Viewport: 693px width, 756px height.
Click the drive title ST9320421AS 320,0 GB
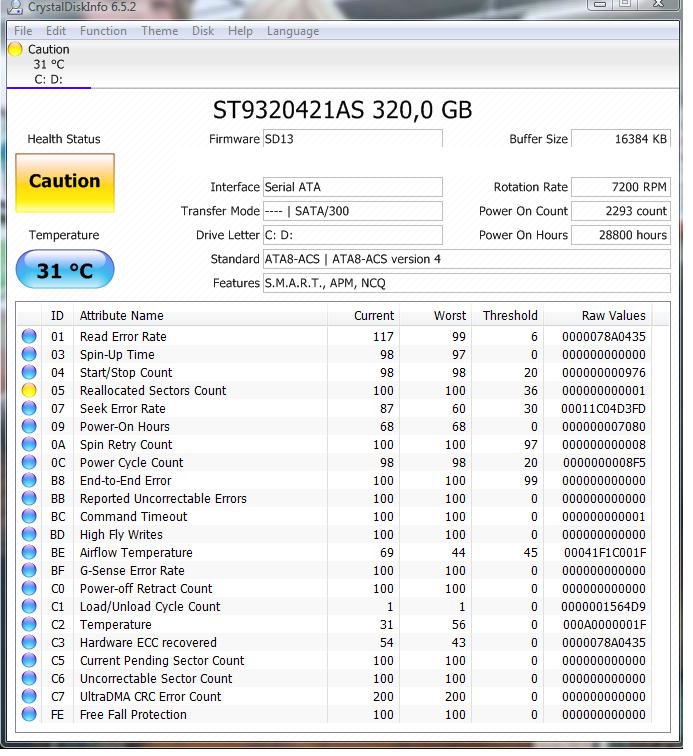[342, 110]
